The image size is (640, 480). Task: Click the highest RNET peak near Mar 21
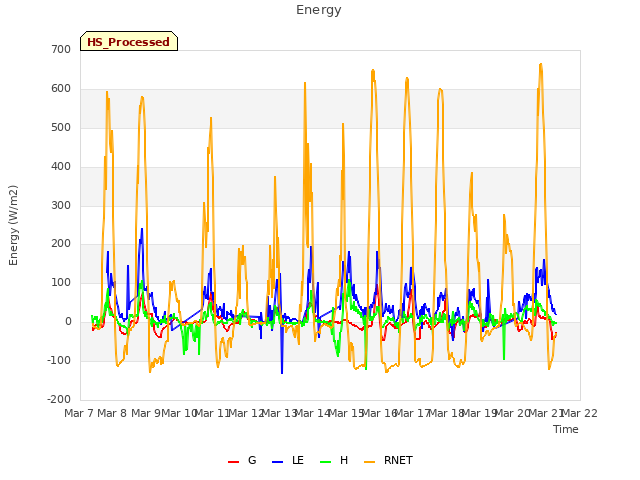point(541,64)
